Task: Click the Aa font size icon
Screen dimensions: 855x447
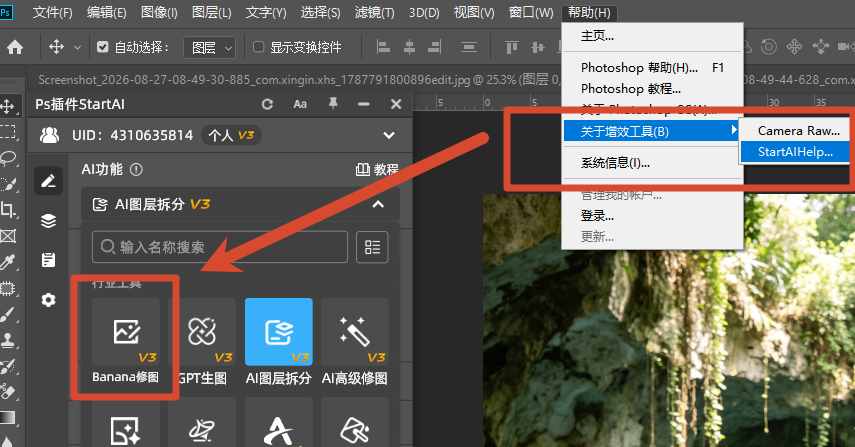Action: pyautogui.click(x=300, y=104)
